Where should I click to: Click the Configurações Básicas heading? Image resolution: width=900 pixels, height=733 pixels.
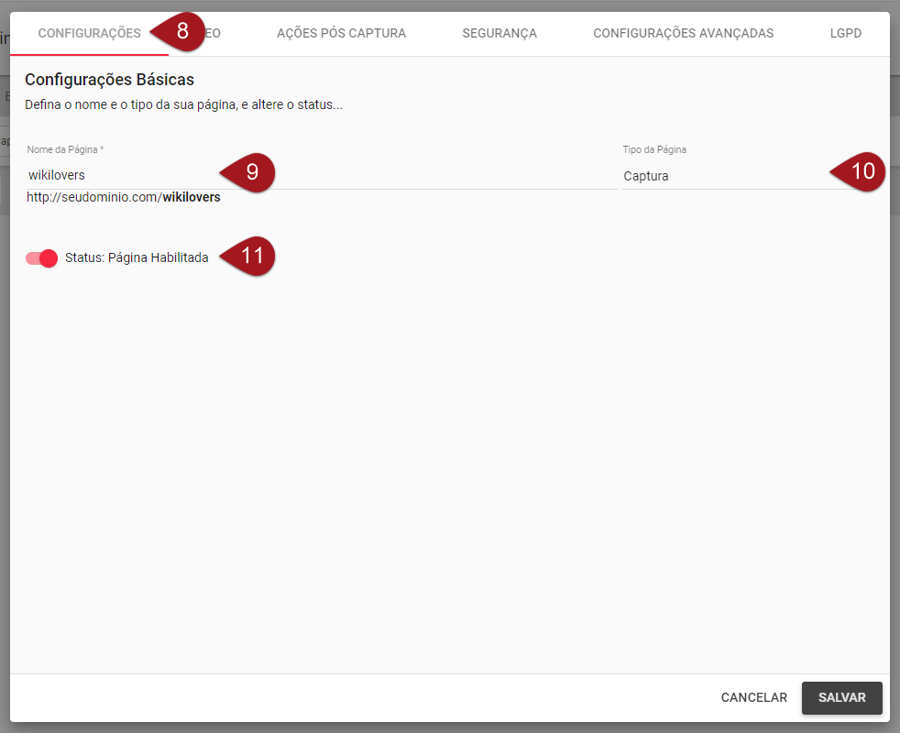(x=109, y=79)
